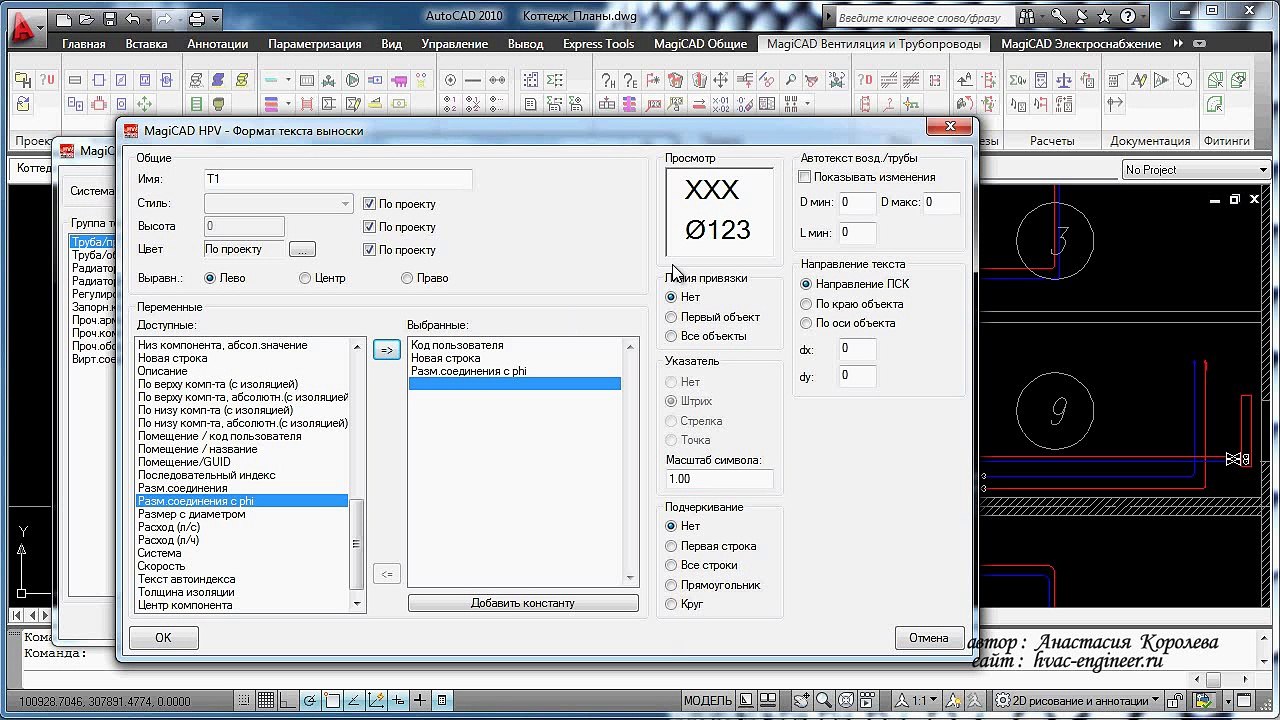This screenshot has width=1280, height=720.
Task: Click the Dynamic input icon in status bar
Action: pyautogui.click(x=398, y=701)
